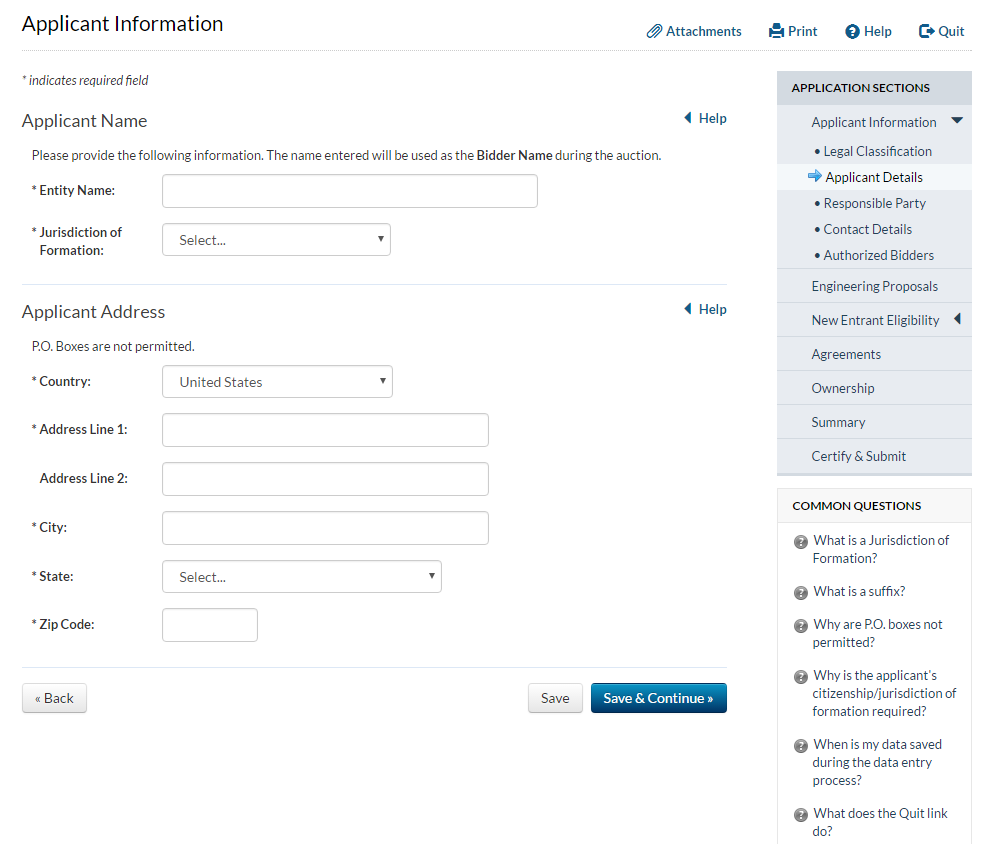Screen dimensions: 990x844
Task: Click question icon beside data saved question
Action: pos(800,746)
